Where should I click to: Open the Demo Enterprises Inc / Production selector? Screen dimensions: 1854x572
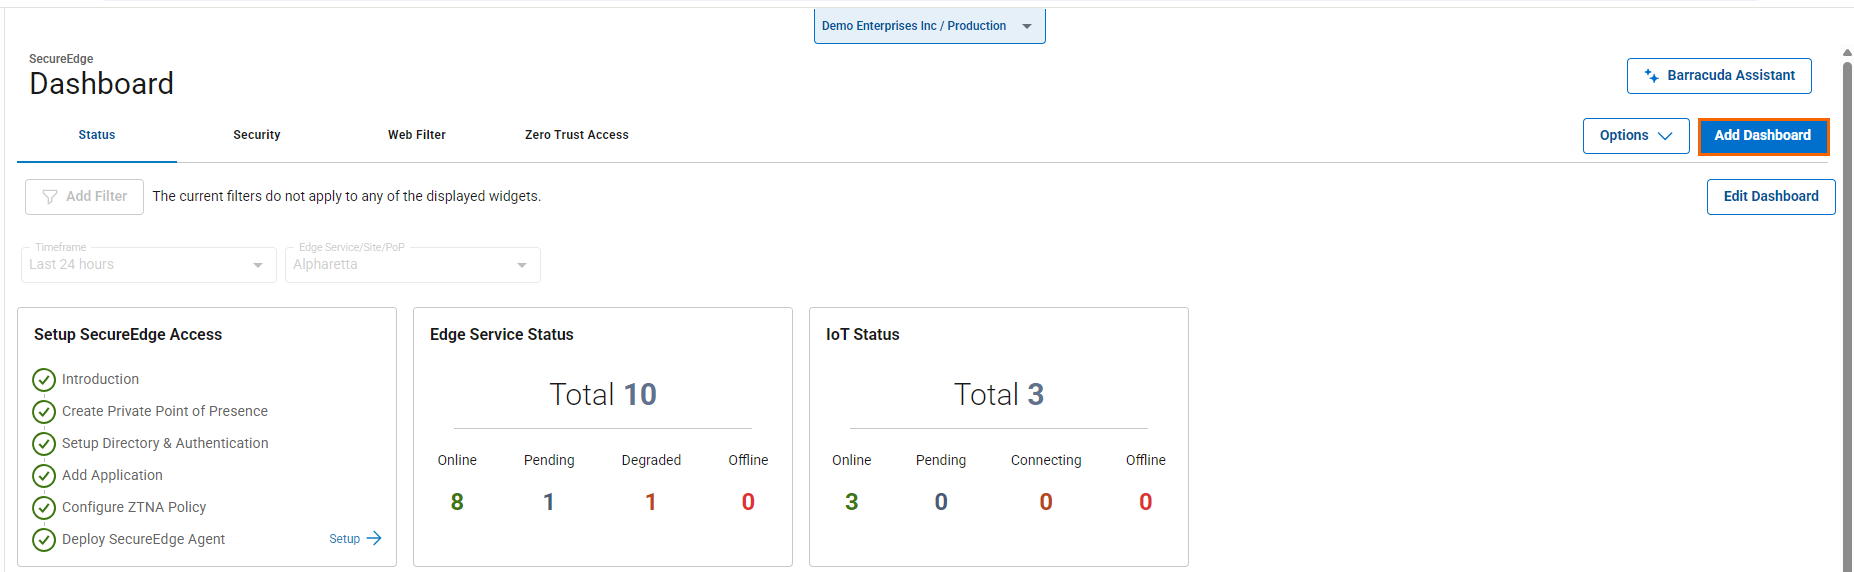[x=928, y=26]
